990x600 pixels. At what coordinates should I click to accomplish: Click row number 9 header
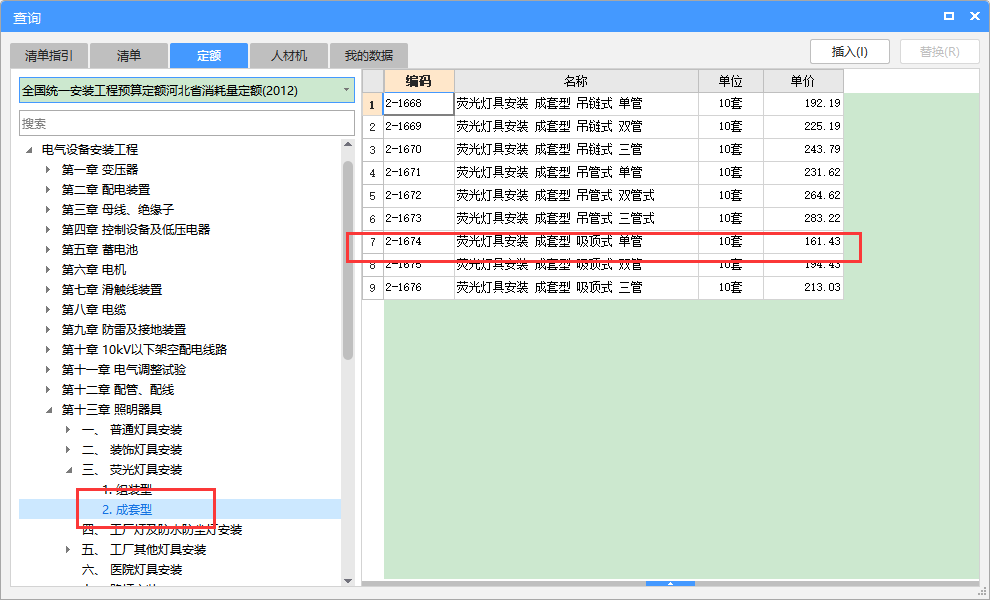(373, 287)
